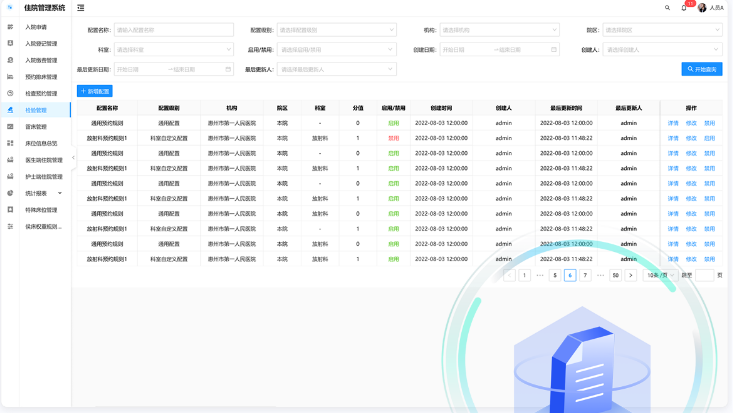The height and width of the screenshot is (413, 733).
Task: Click the 配置名称 column header in table
Action: (107, 108)
